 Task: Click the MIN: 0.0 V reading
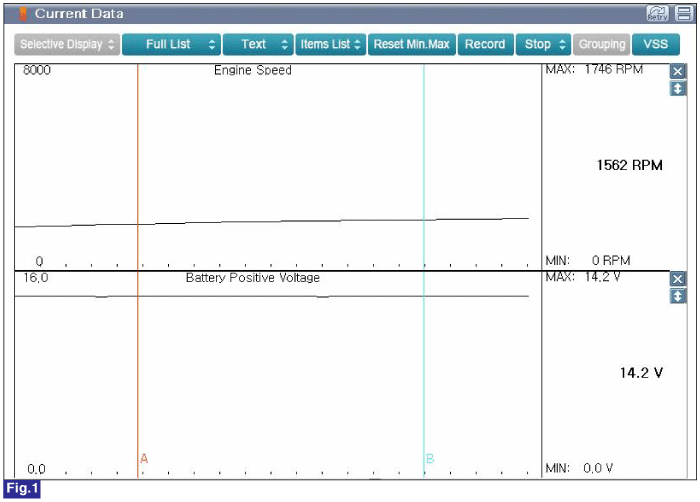coord(579,468)
